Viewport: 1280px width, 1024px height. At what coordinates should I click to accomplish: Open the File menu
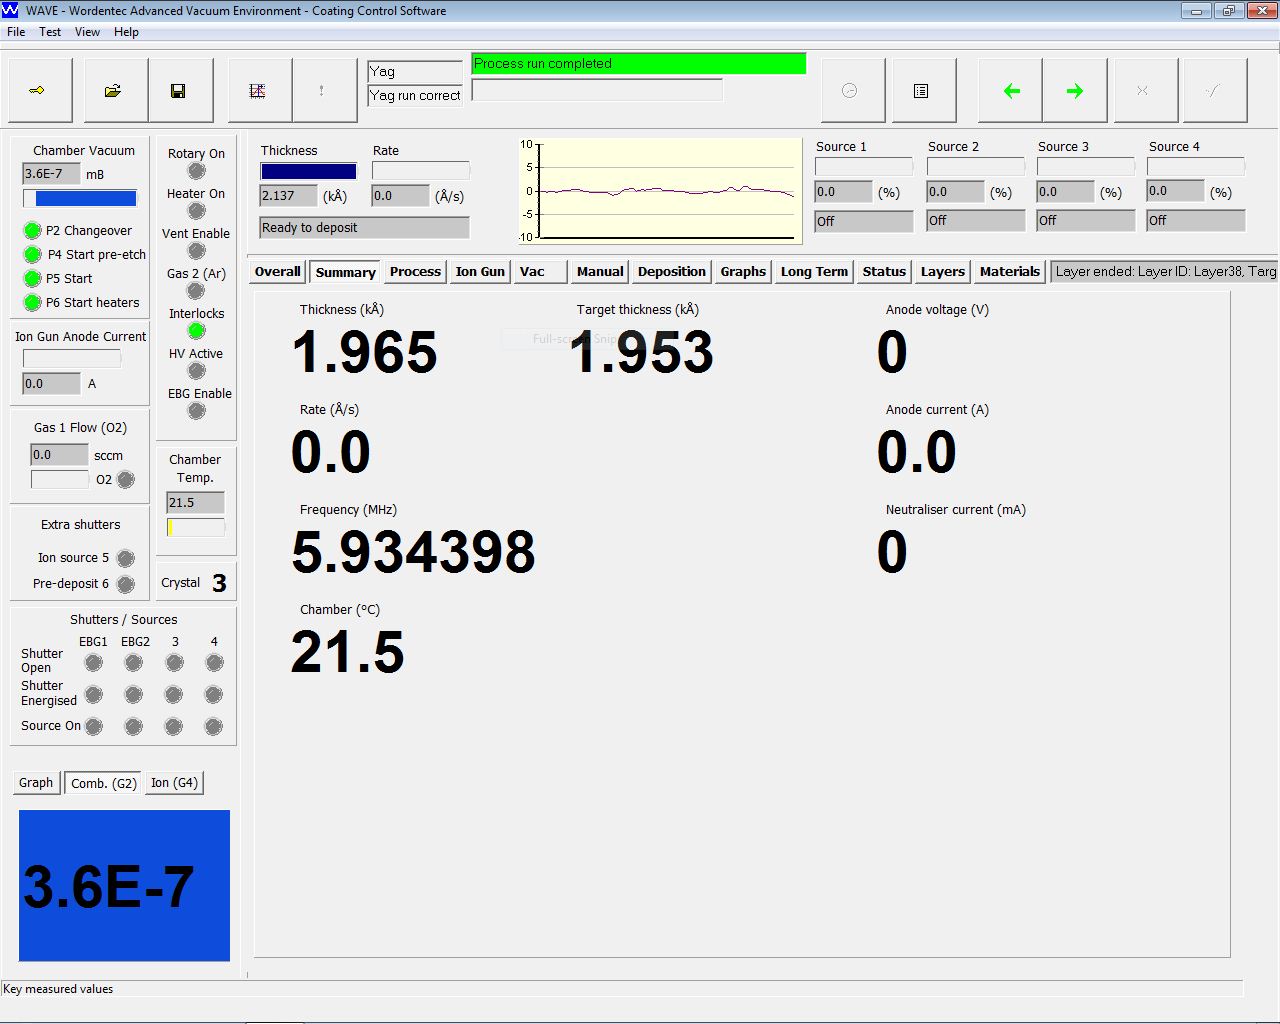pos(16,32)
